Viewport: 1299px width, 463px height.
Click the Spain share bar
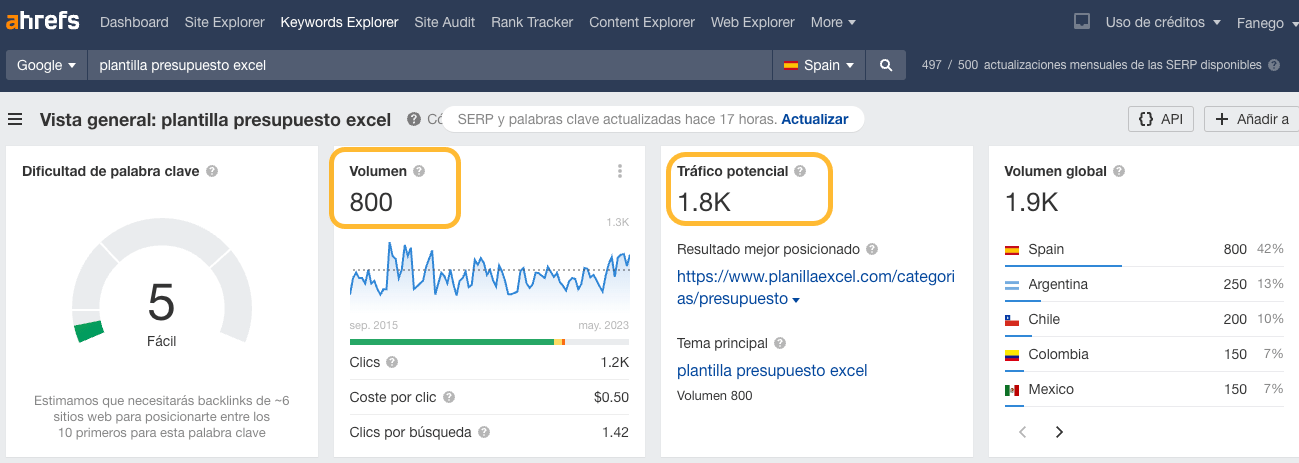1062,265
